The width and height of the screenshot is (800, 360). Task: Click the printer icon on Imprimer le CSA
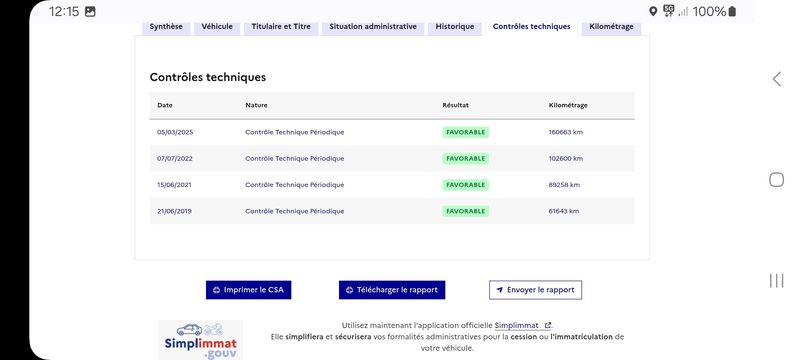[x=216, y=290]
